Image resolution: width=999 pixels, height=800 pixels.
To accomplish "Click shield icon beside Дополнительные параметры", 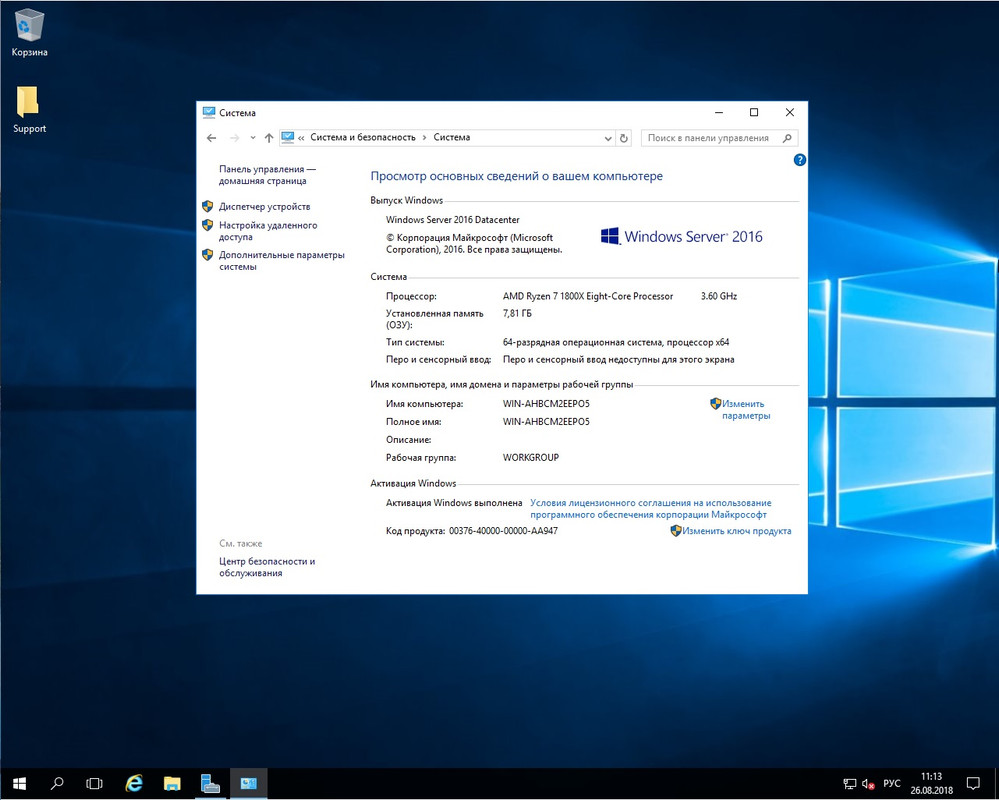I will pyautogui.click(x=207, y=255).
